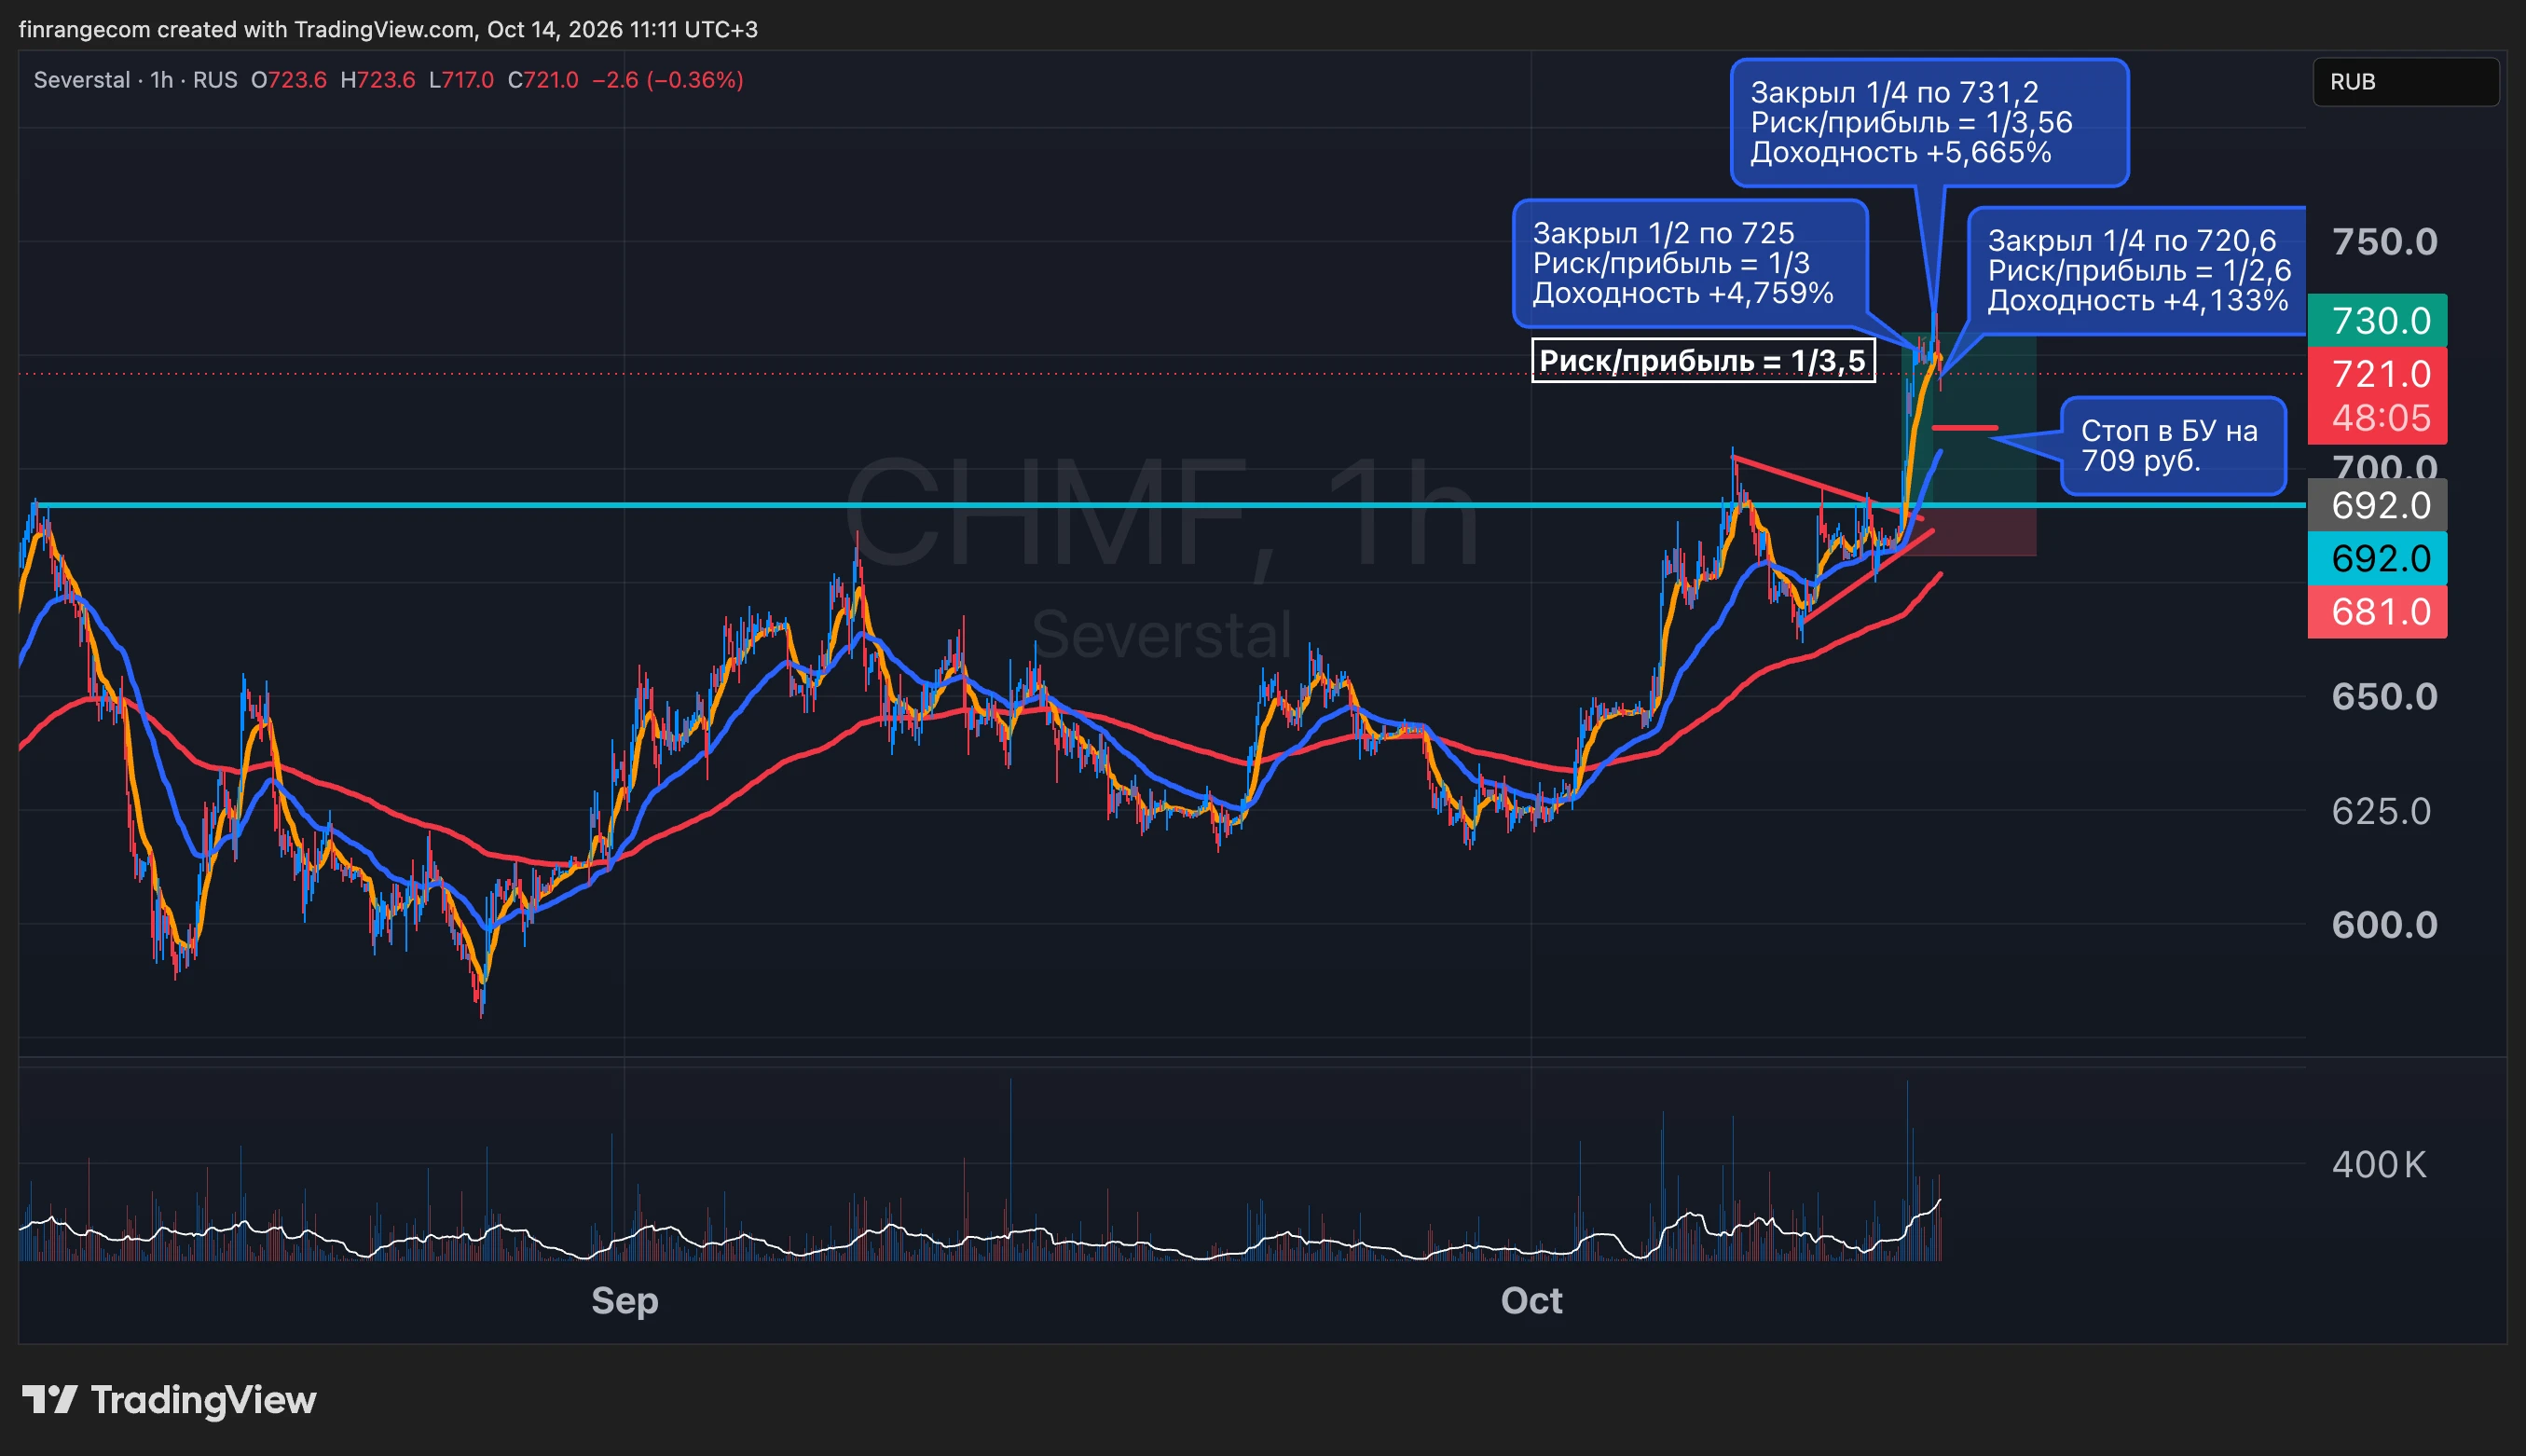The image size is (2526, 1456).
Task: Click the 400K volume axis label
Action: click(2379, 1164)
